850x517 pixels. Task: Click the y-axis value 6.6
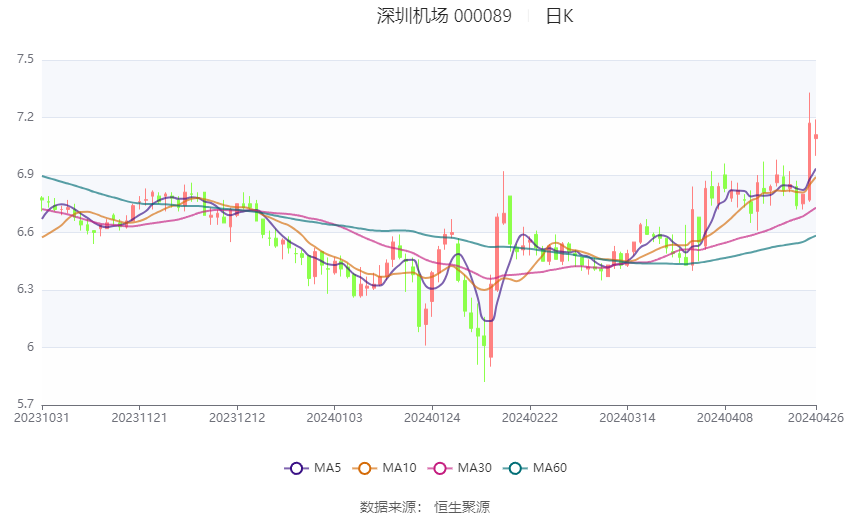pyautogui.click(x=25, y=232)
